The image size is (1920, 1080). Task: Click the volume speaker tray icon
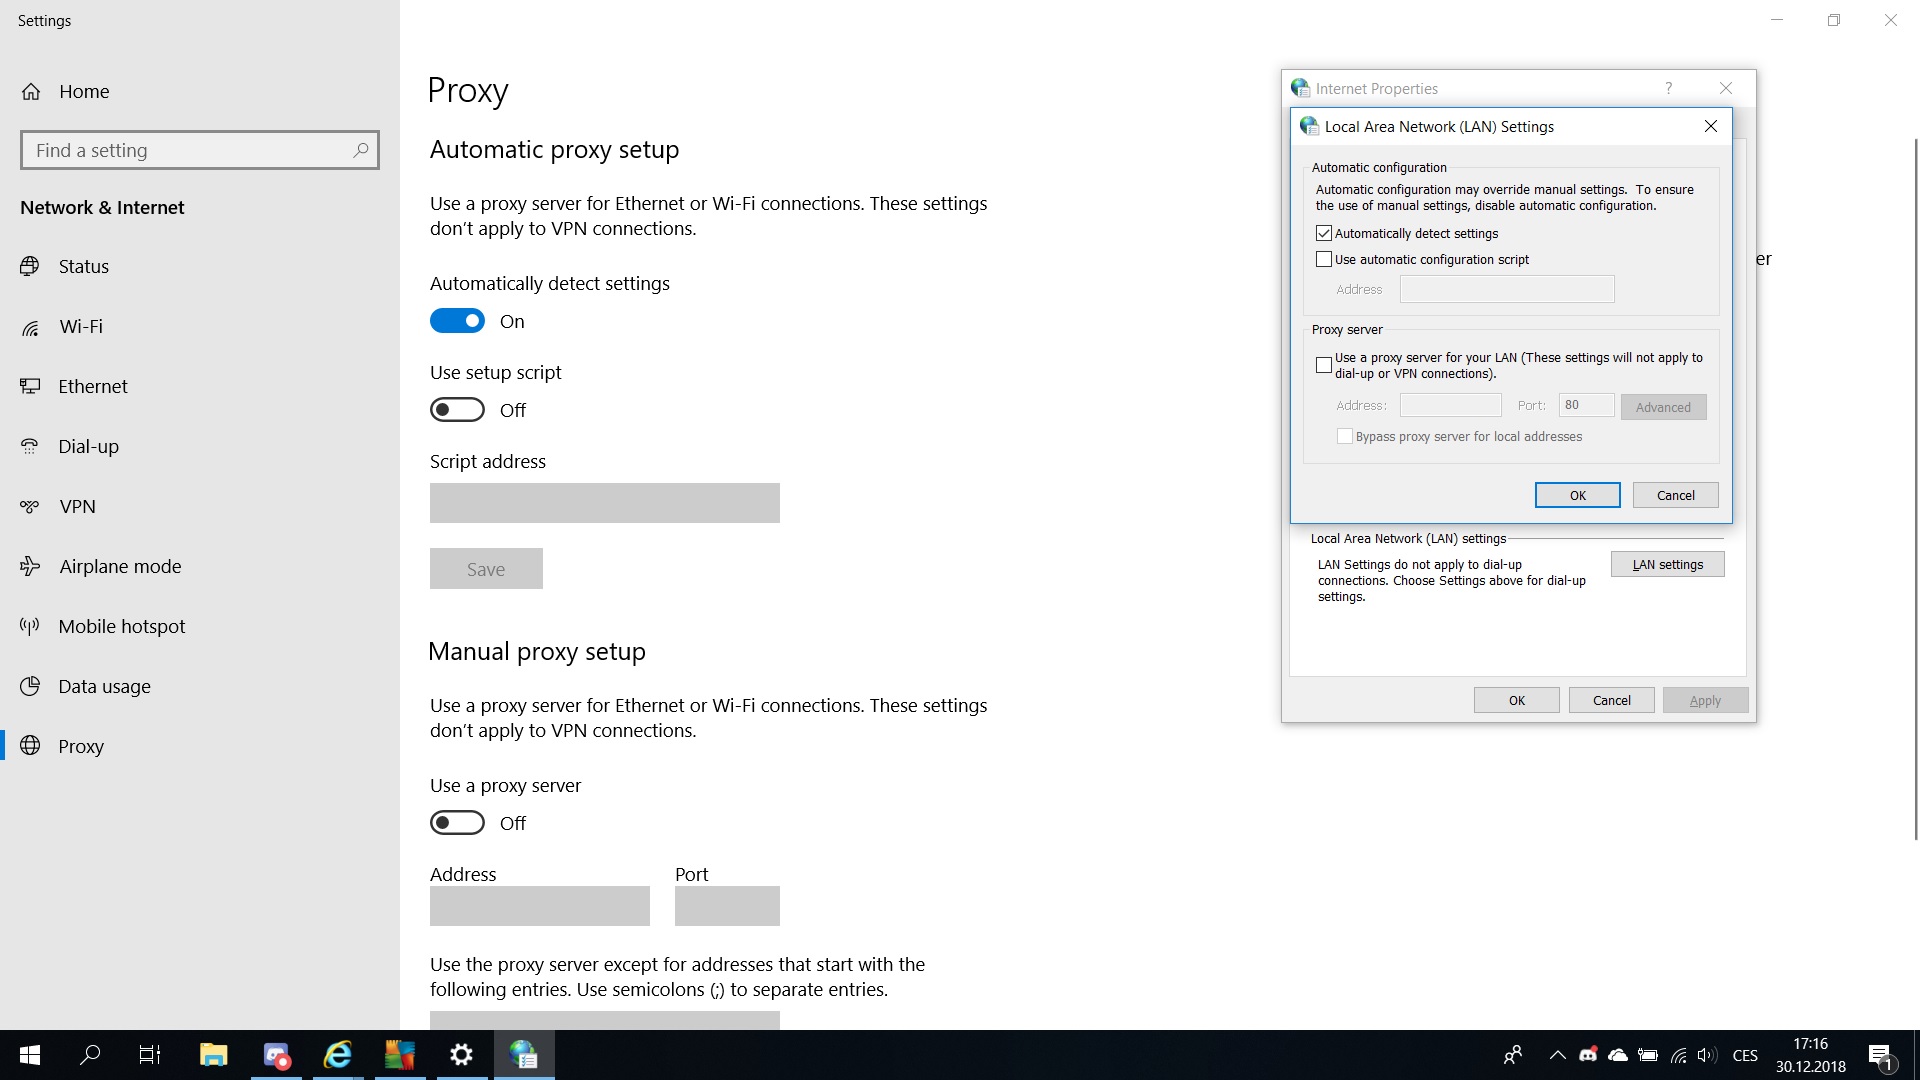(x=1707, y=1055)
